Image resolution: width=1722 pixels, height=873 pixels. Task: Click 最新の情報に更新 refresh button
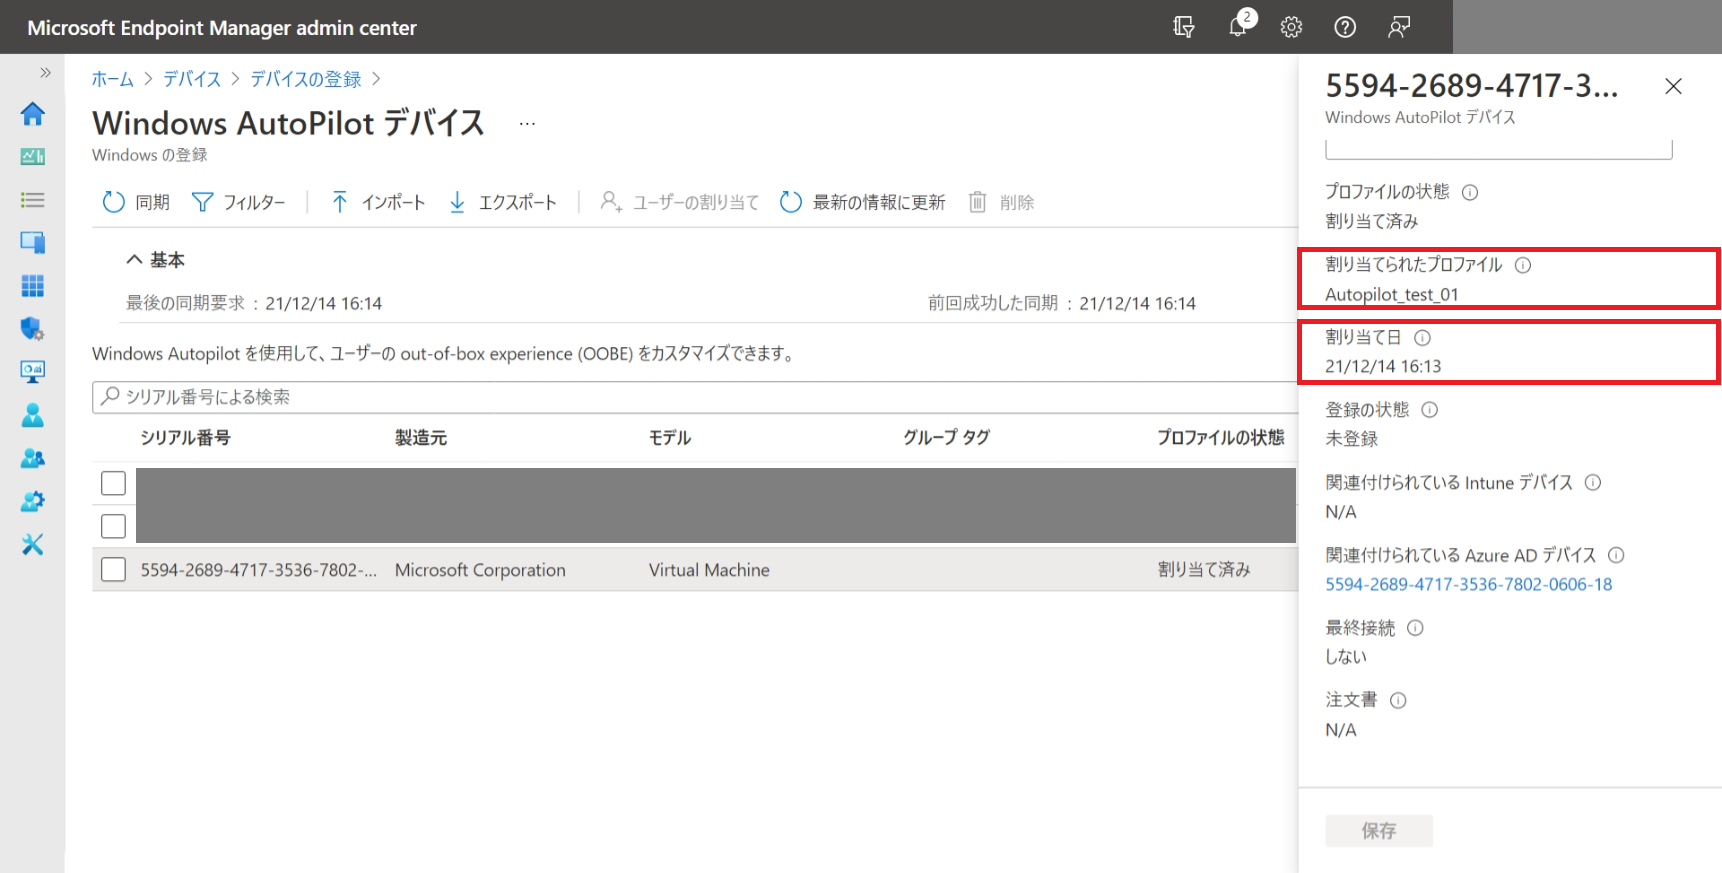pos(862,202)
